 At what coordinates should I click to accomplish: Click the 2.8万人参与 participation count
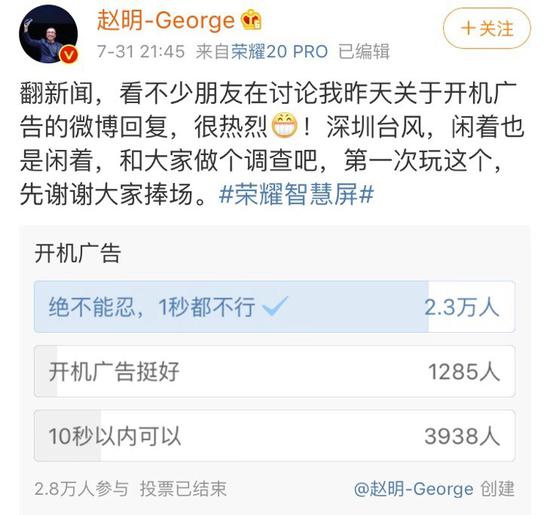(x=81, y=489)
